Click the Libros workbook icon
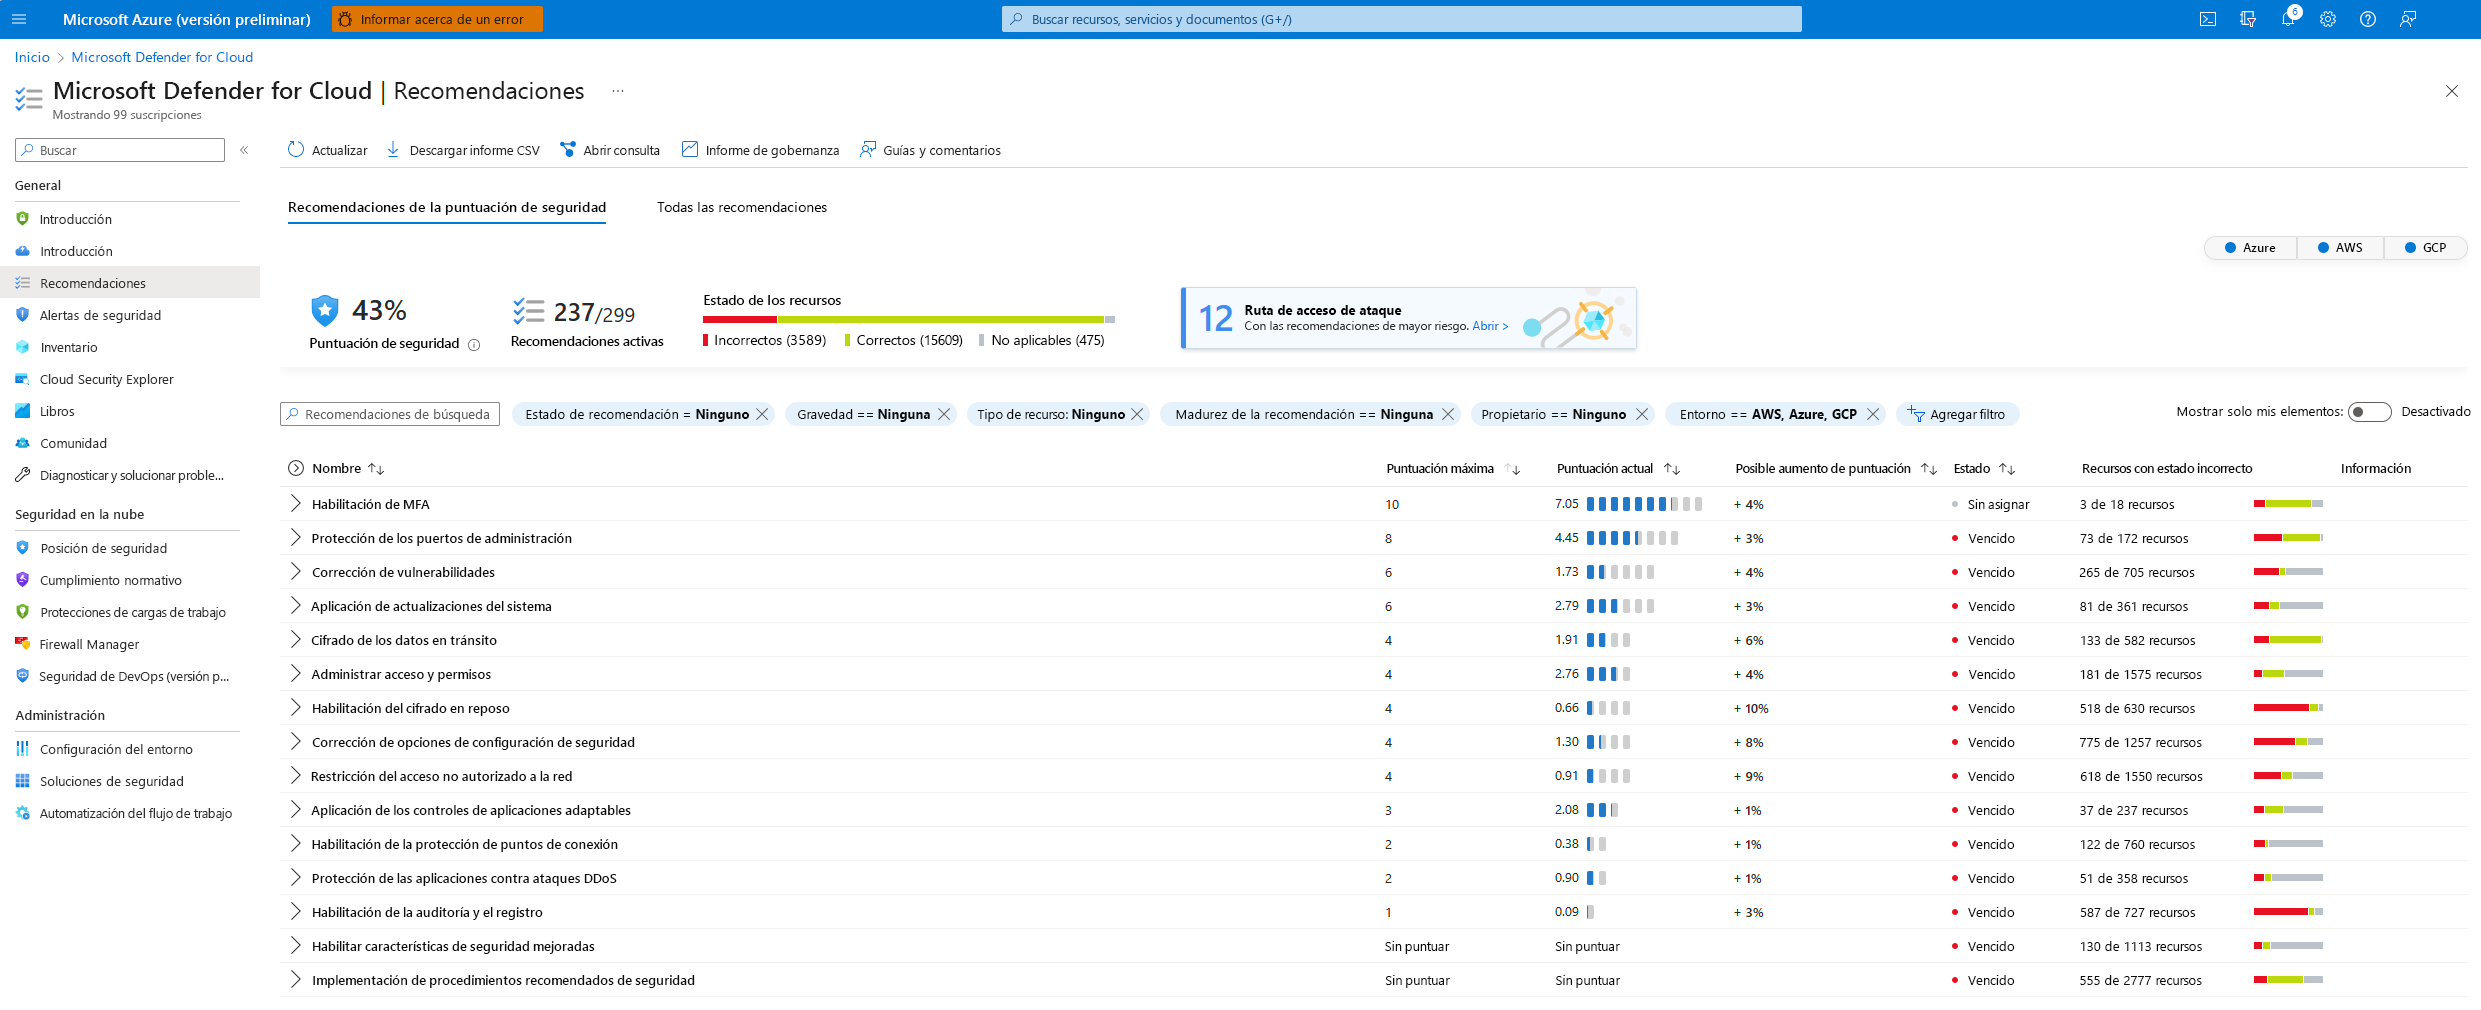Viewport: 2481px width, 1010px height. click(22, 411)
